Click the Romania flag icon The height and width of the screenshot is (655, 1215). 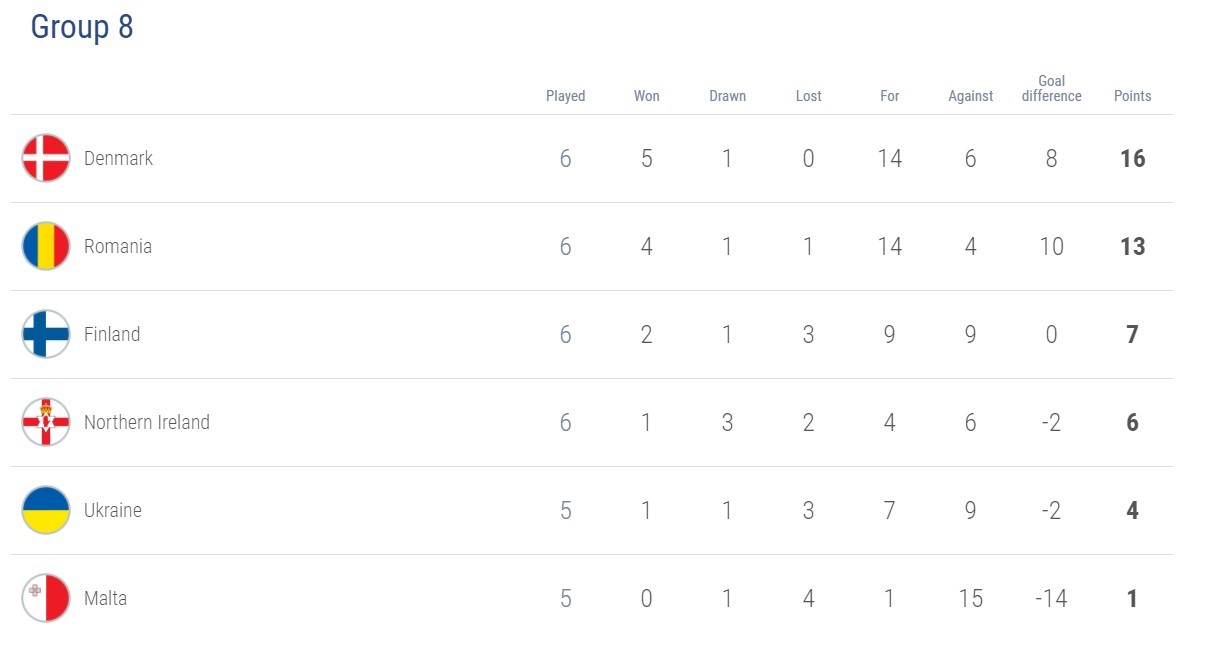click(x=46, y=246)
